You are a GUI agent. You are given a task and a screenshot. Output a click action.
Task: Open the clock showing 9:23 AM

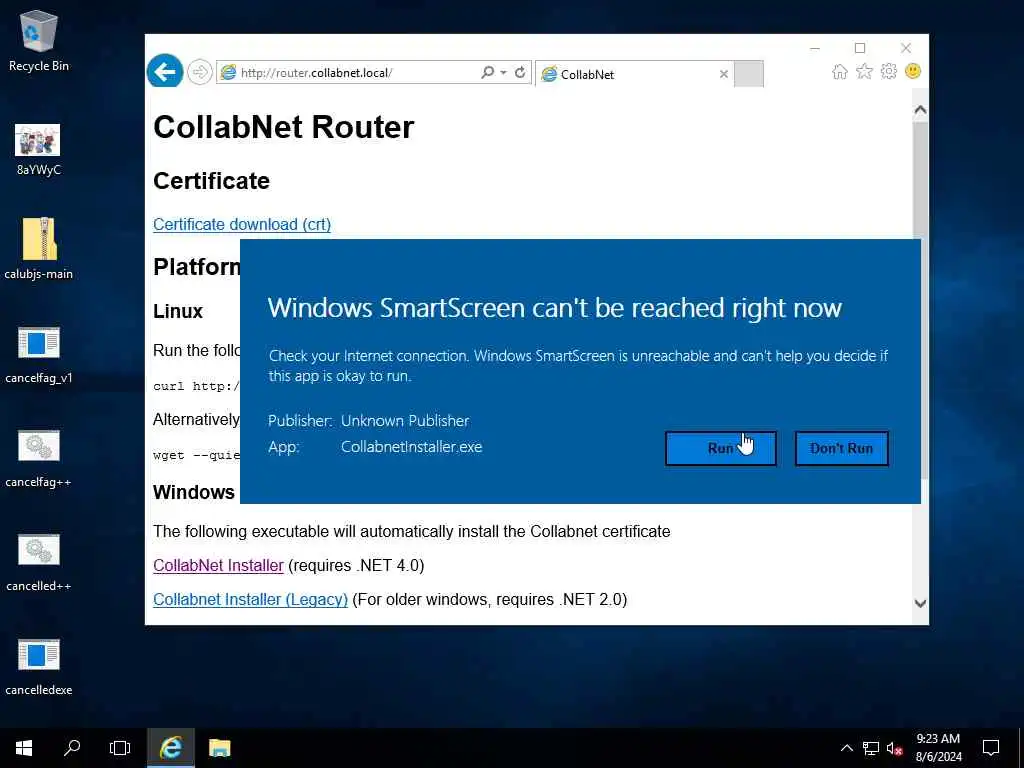point(938,748)
